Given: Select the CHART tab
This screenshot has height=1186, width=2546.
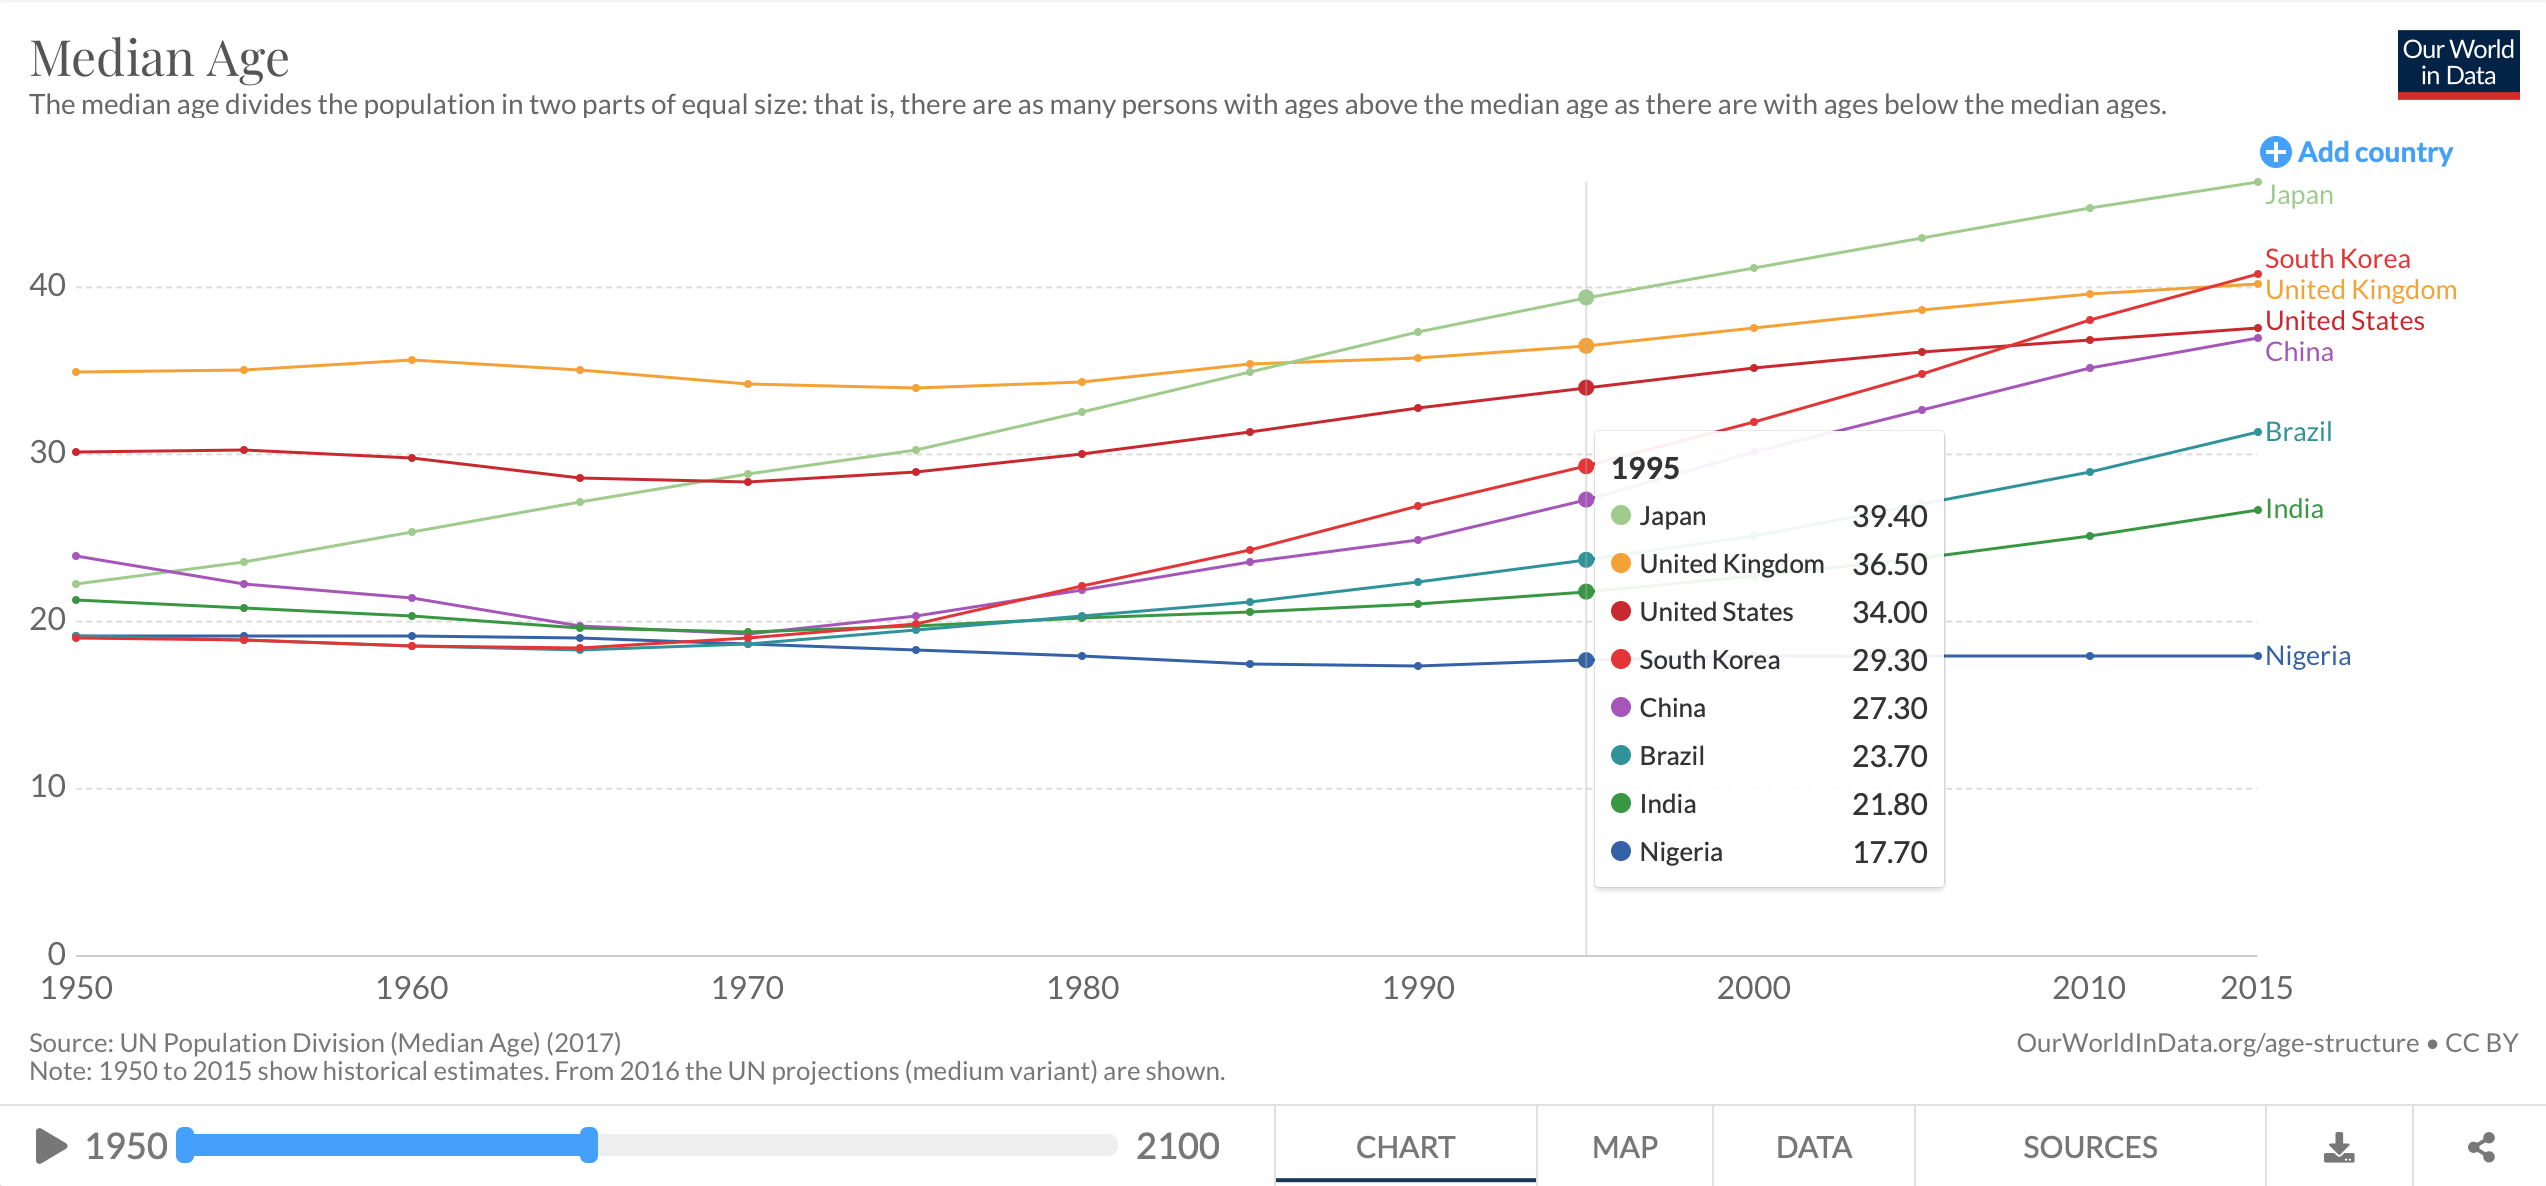Looking at the screenshot, I should click(1405, 1146).
